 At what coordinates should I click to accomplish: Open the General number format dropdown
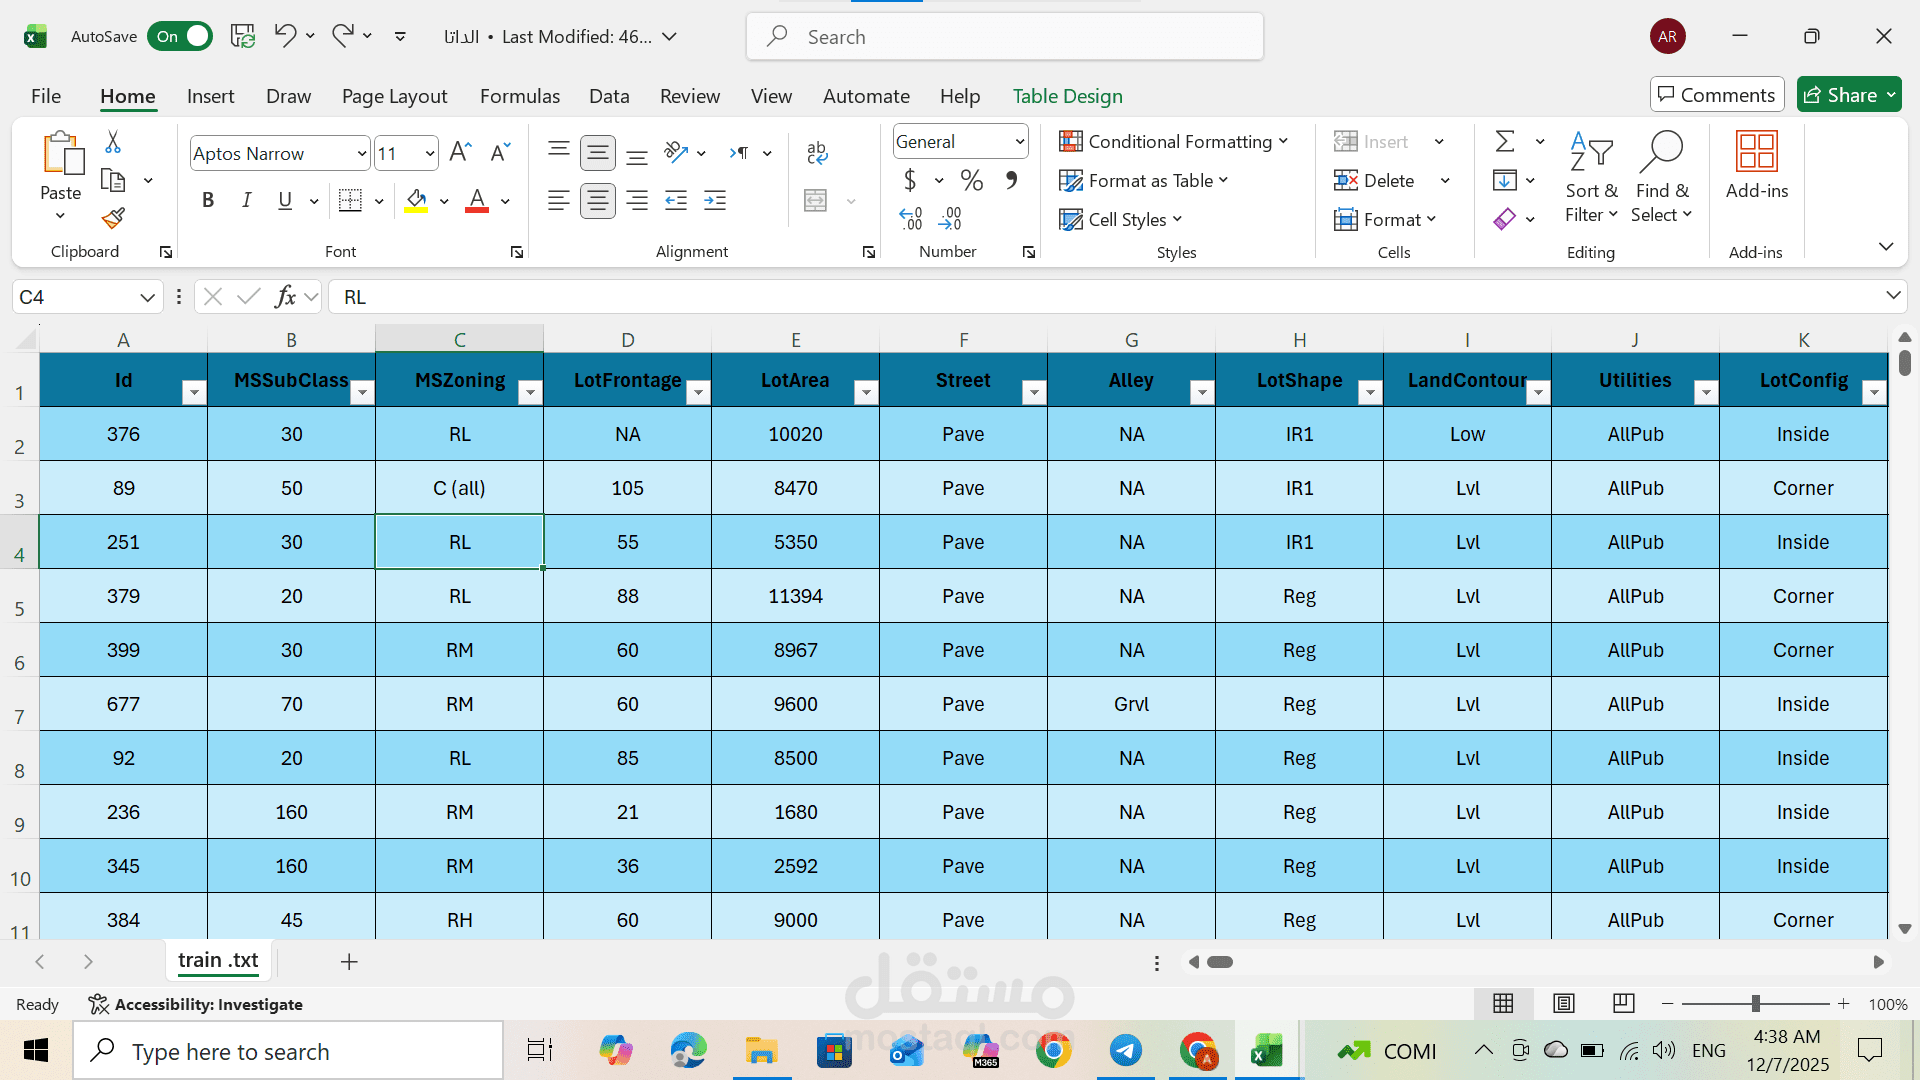(x=1019, y=142)
